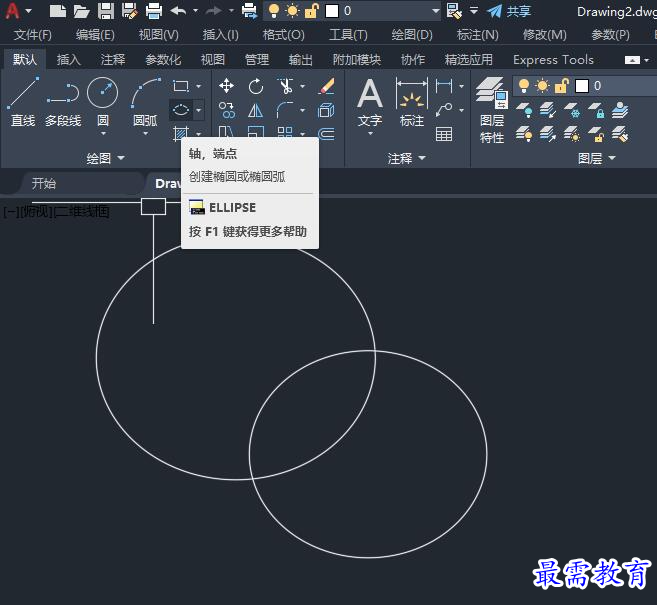
Task: Click ribbon layer color swatch
Action: pyautogui.click(x=582, y=86)
